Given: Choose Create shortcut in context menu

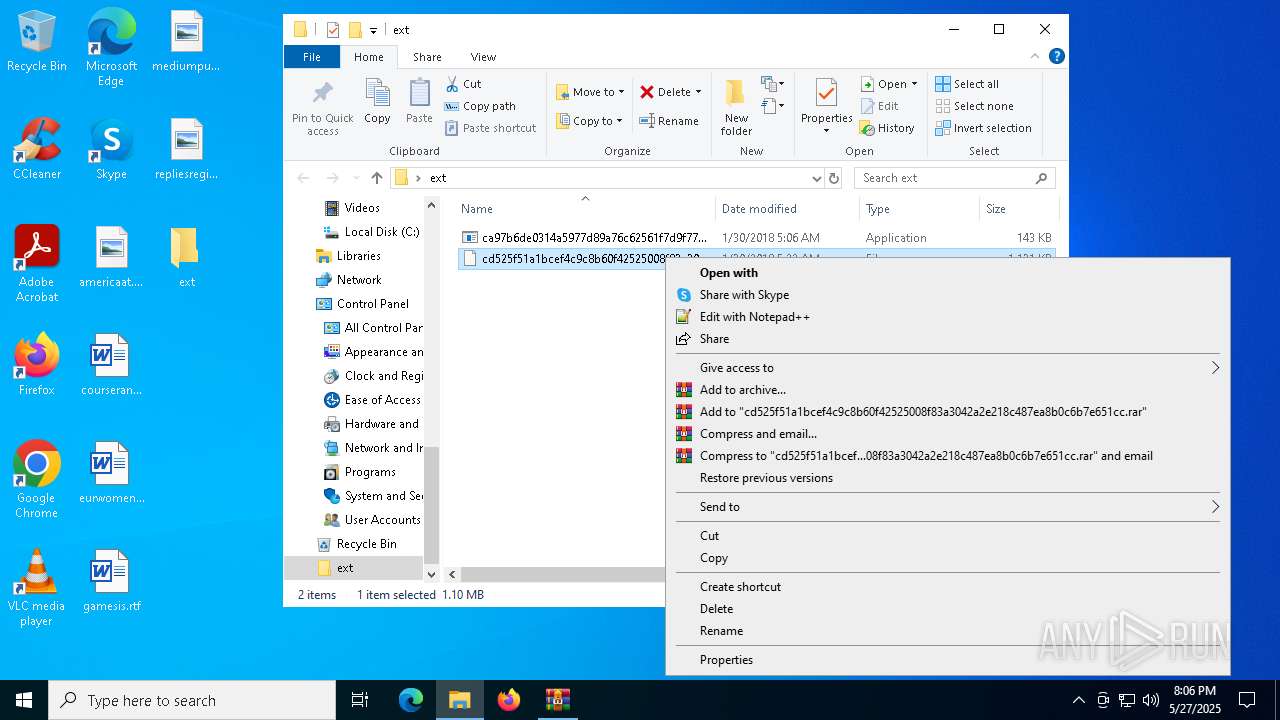Looking at the screenshot, I should 947,587.
